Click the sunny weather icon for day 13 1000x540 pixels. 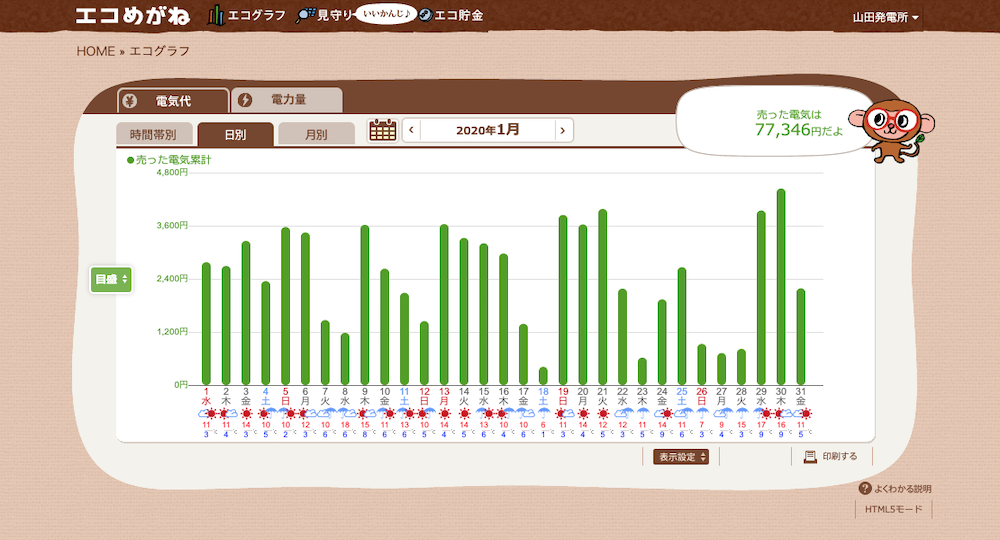pos(445,414)
